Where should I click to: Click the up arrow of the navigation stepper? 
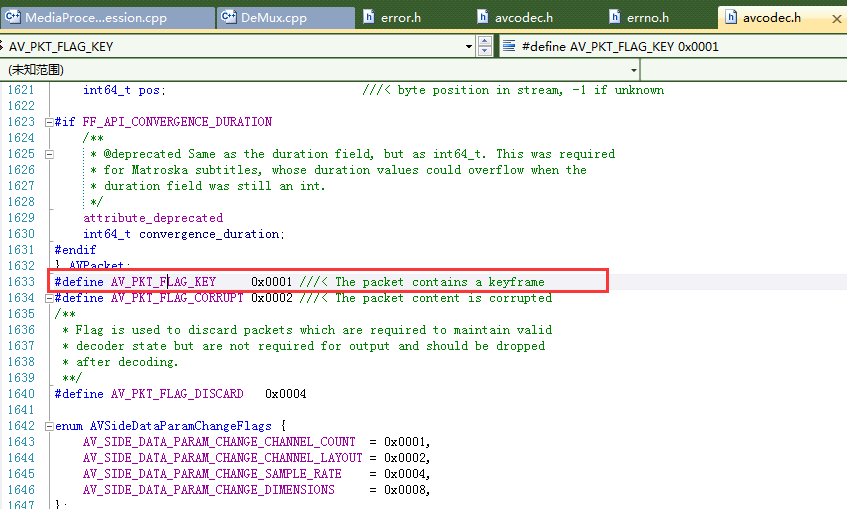pyautogui.click(x=485, y=41)
